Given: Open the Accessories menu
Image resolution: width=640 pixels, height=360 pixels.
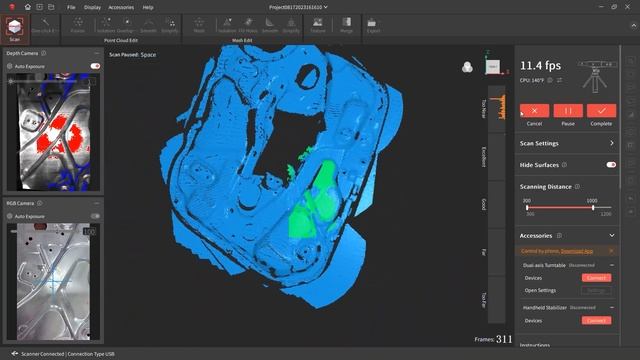Looking at the screenshot, I should [x=121, y=7].
